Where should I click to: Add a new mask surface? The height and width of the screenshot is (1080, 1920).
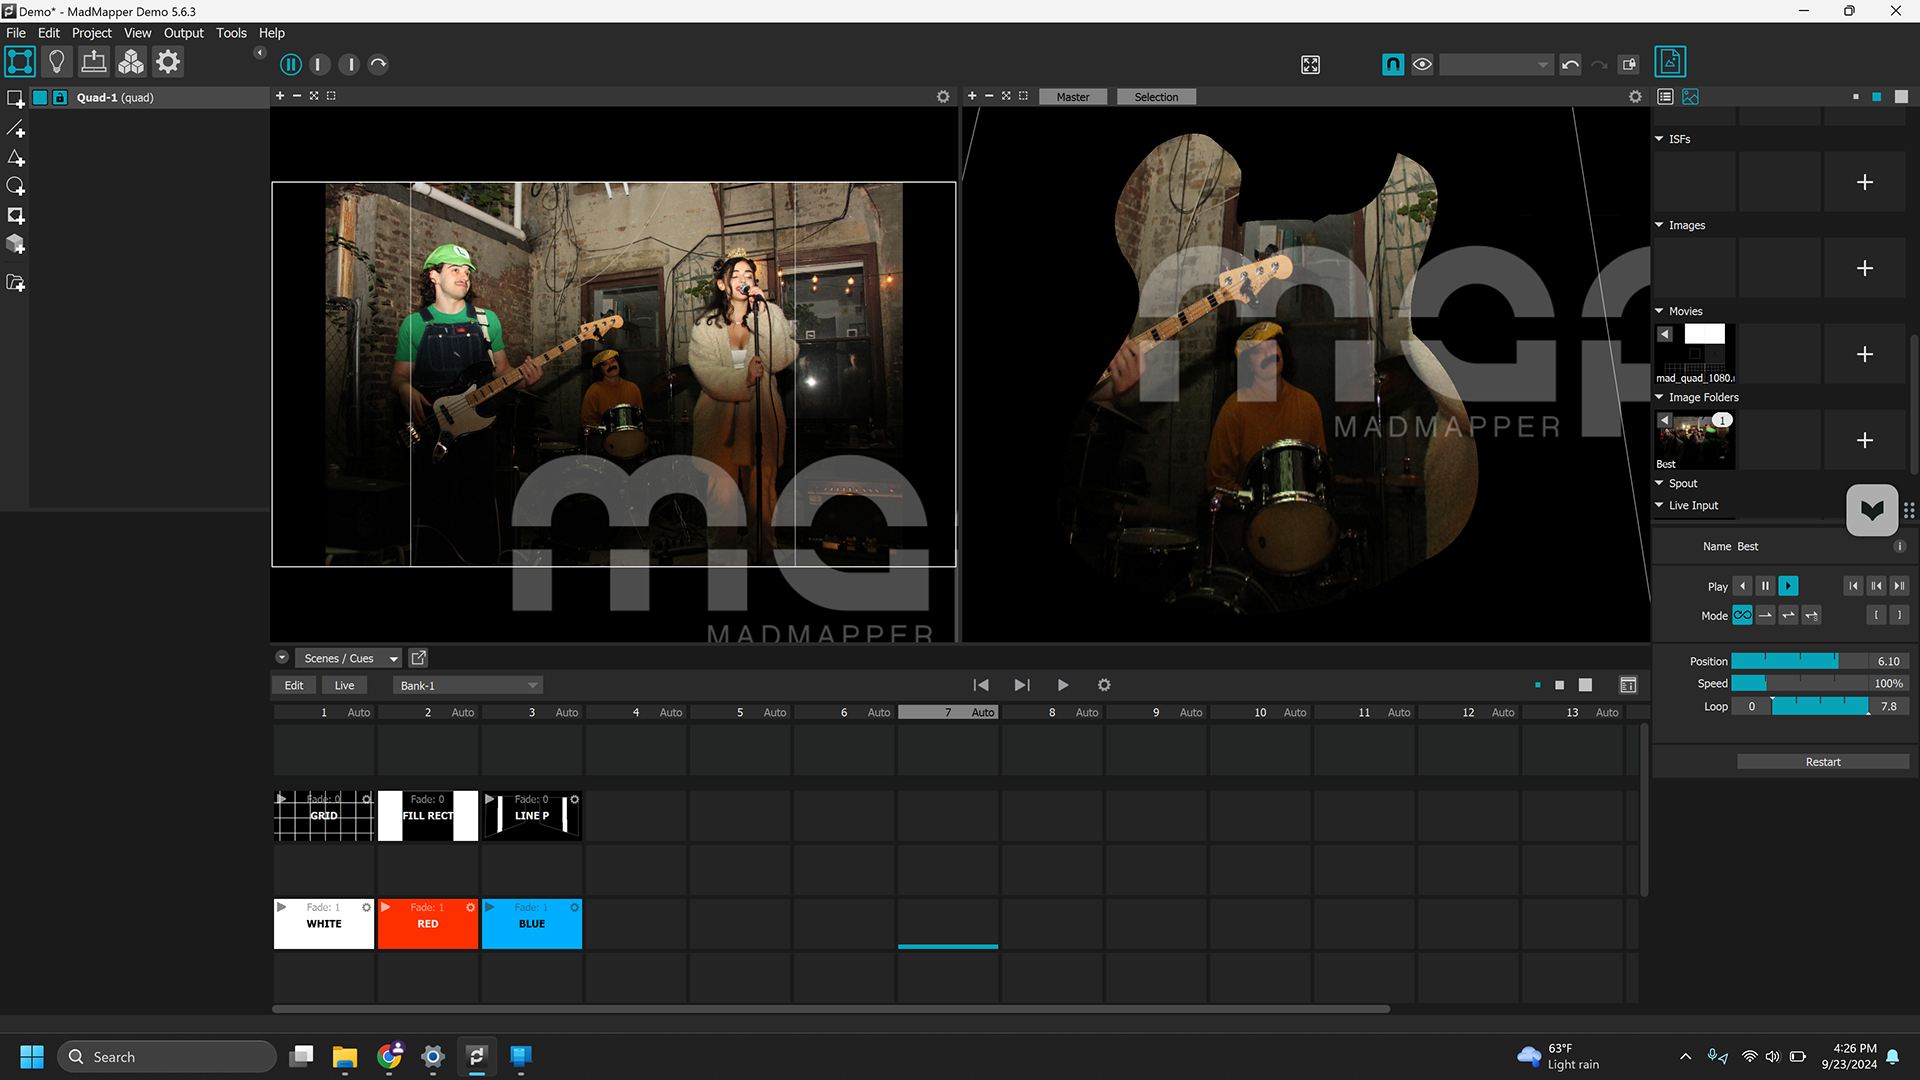16,216
